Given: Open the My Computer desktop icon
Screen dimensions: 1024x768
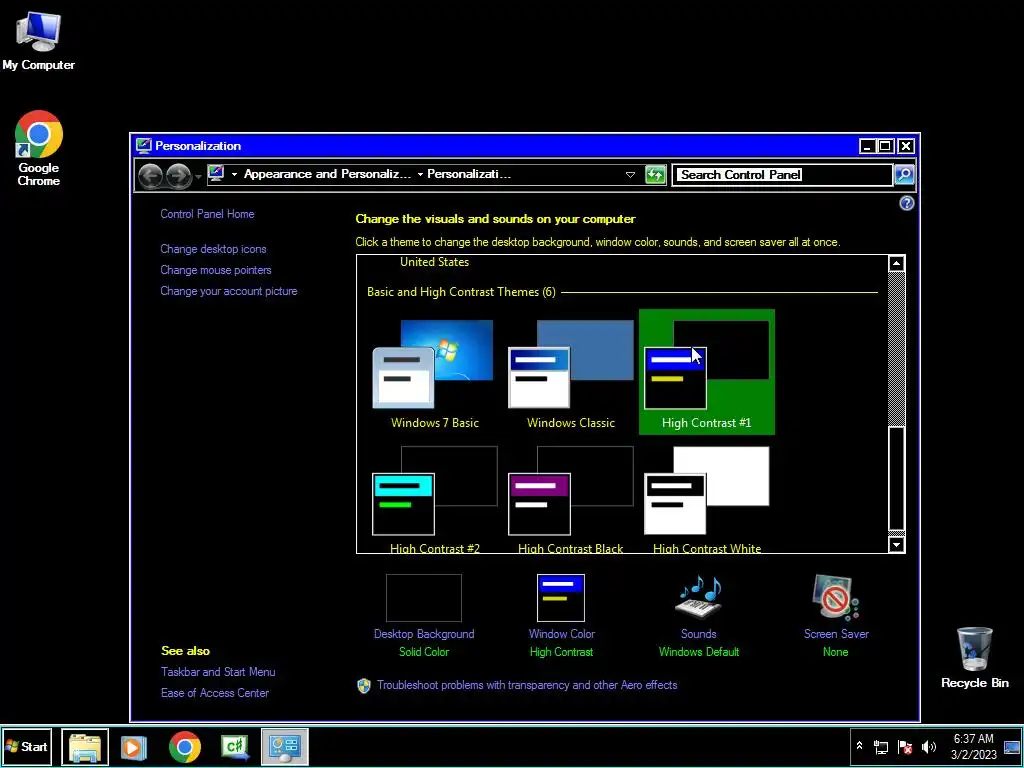Looking at the screenshot, I should click(39, 40).
